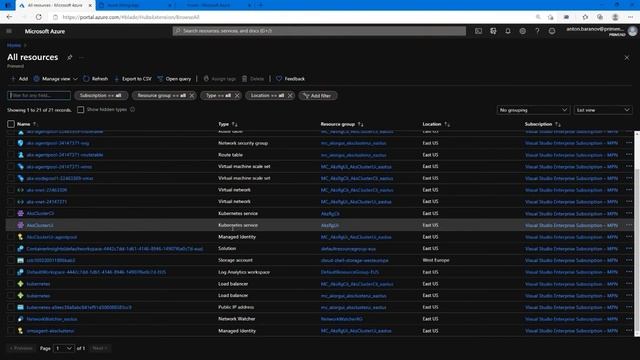The height and width of the screenshot is (360, 640).
Task: Open the Azure portal hamburger menu
Action: [9, 31]
